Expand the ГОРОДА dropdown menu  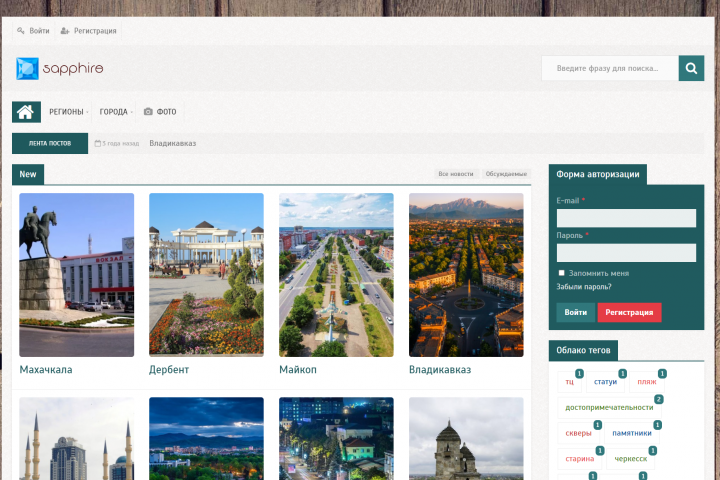[116, 112]
